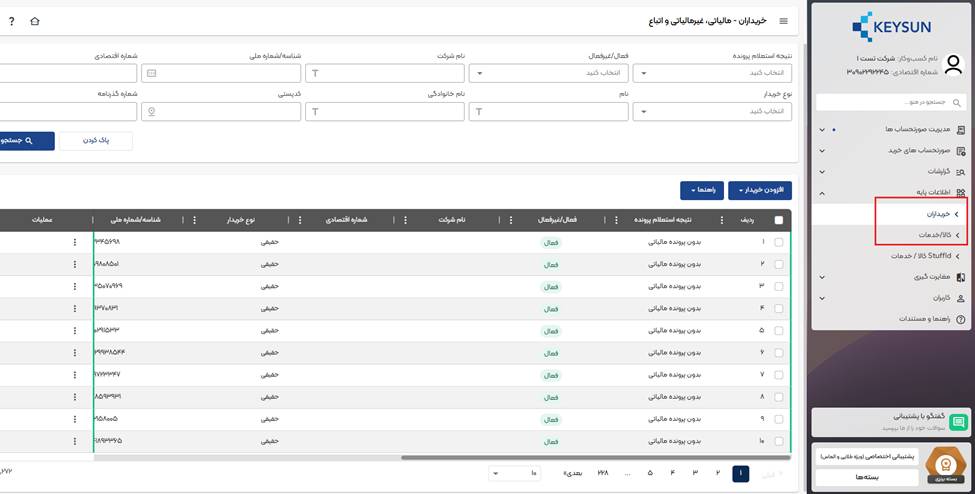Tick the select-all checkbox in the table header

[x=779, y=220]
